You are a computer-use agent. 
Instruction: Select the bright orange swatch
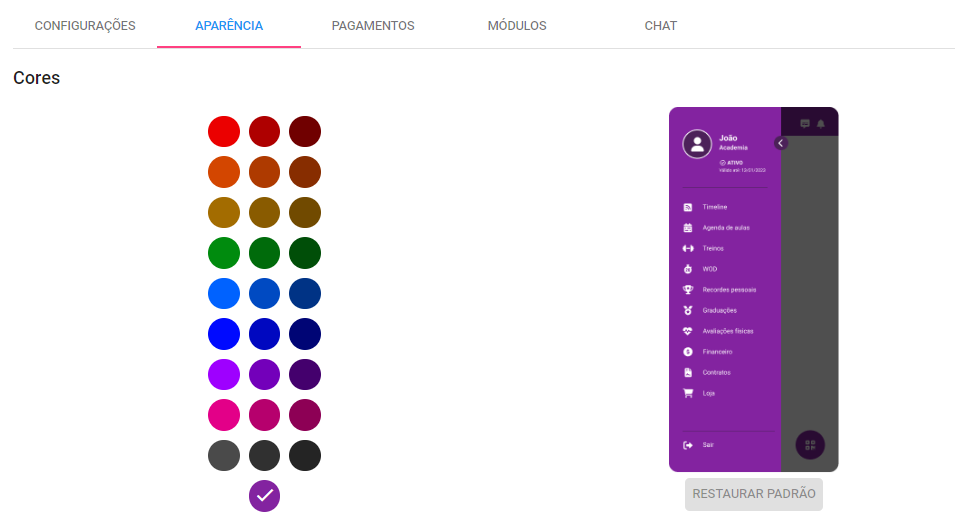pyautogui.click(x=224, y=172)
